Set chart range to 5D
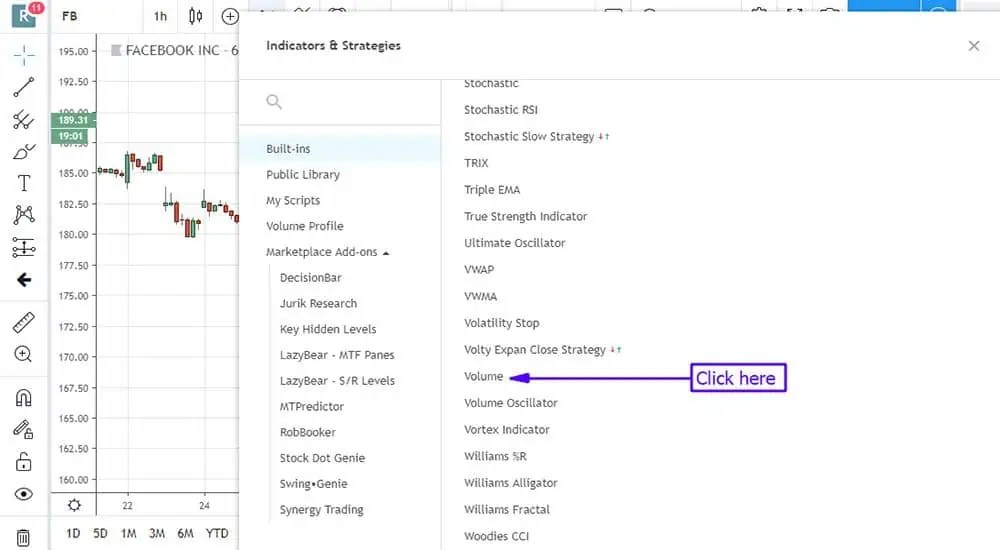The image size is (1000, 550). point(100,533)
